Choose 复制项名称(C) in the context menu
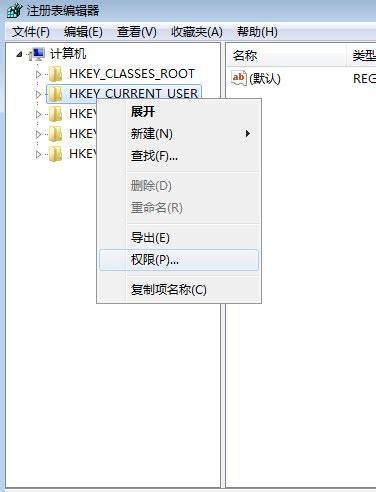Image resolution: width=376 pixels, height=492 pixels. click(x=179, y=289)
